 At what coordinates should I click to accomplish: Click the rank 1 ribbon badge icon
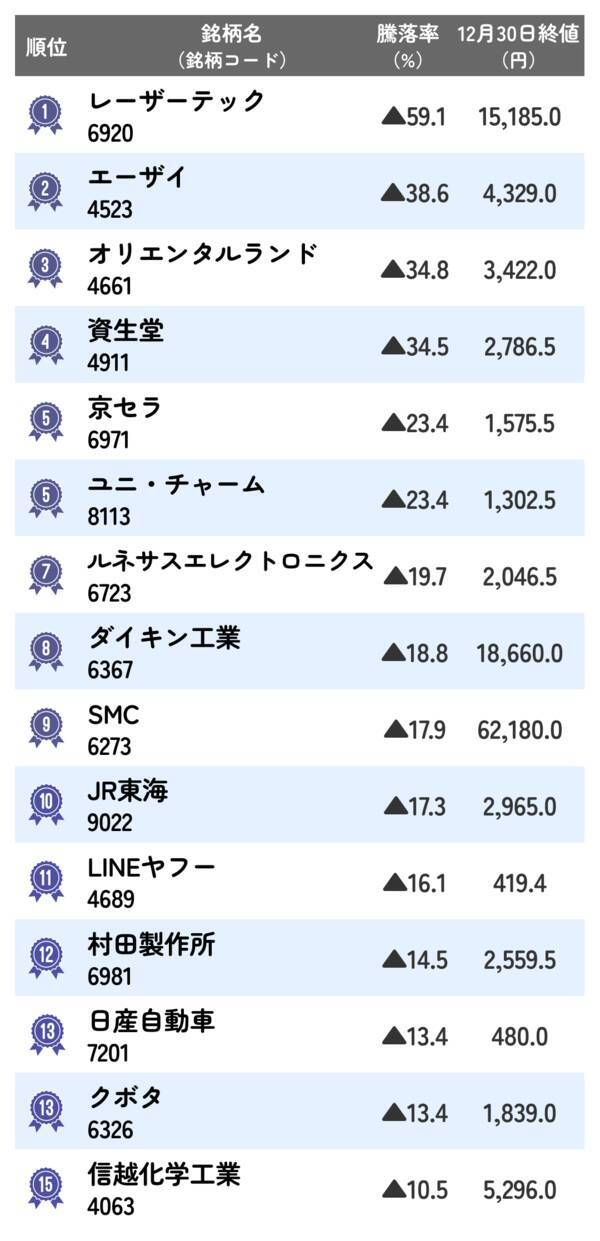coord(45,116)
